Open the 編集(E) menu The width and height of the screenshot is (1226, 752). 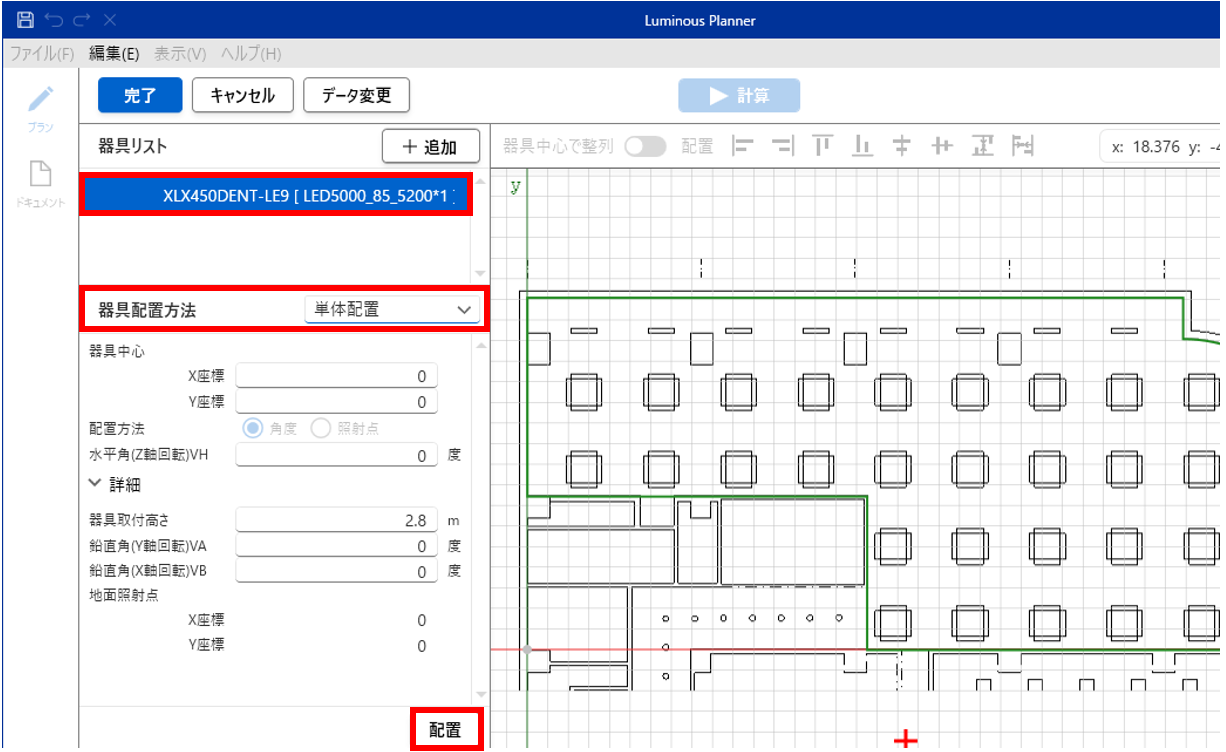[x=113, y=53]
